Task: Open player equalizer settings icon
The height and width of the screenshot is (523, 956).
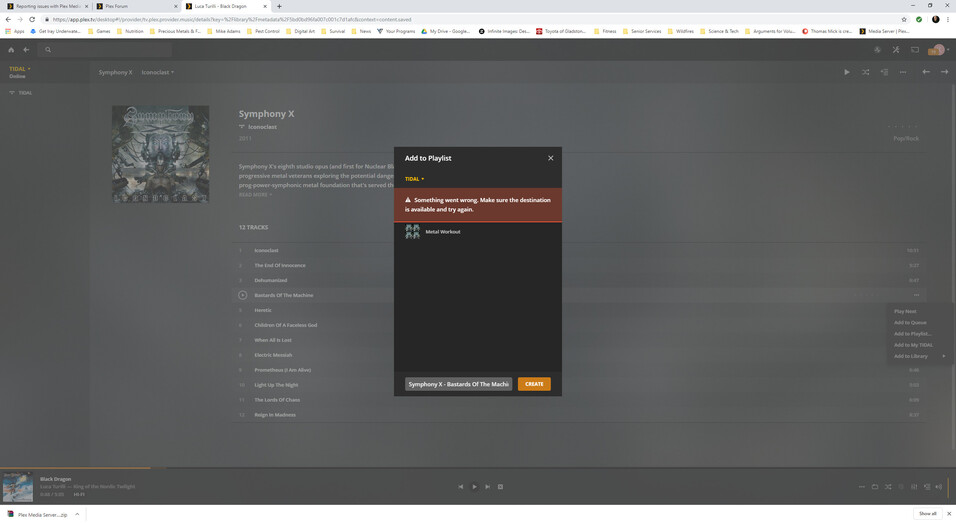Action: [914, 486]
